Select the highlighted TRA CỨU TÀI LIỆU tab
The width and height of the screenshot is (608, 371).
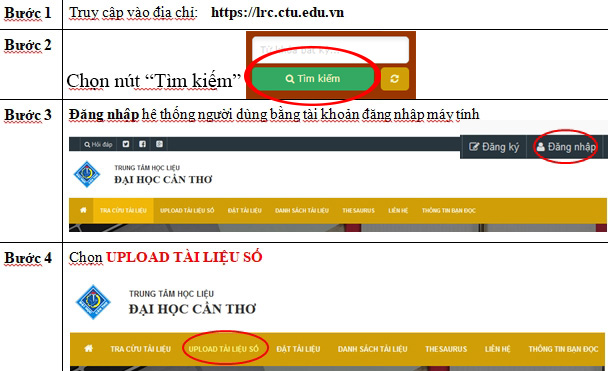pos(123,211)
